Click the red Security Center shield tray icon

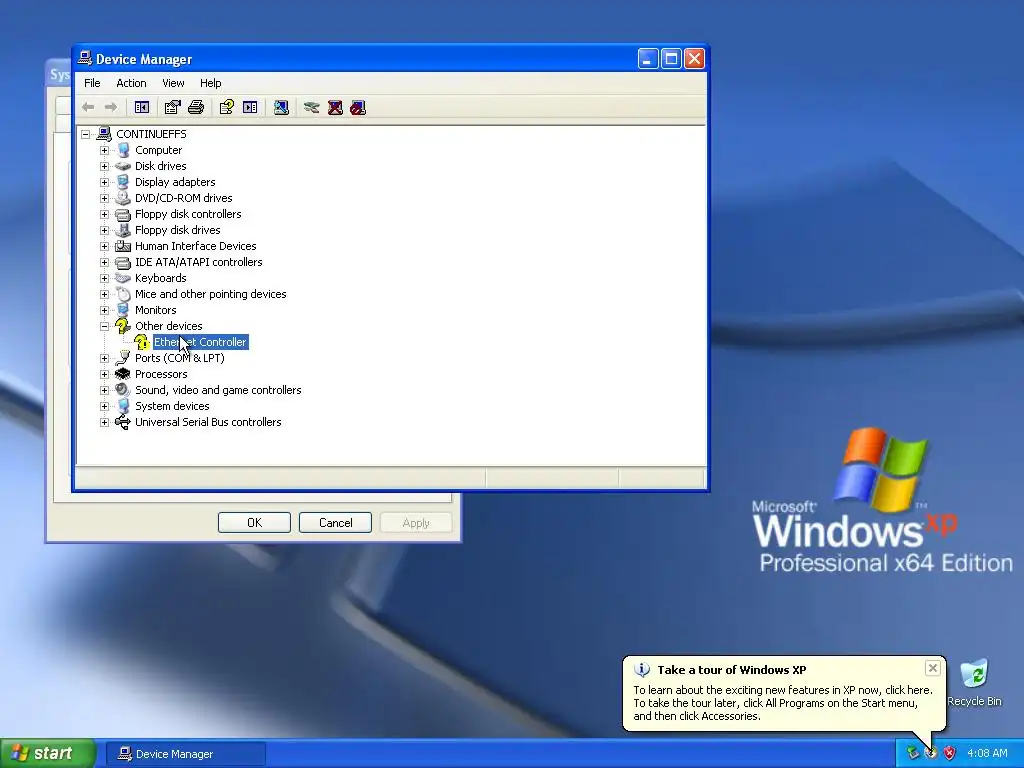coord(950,753)
